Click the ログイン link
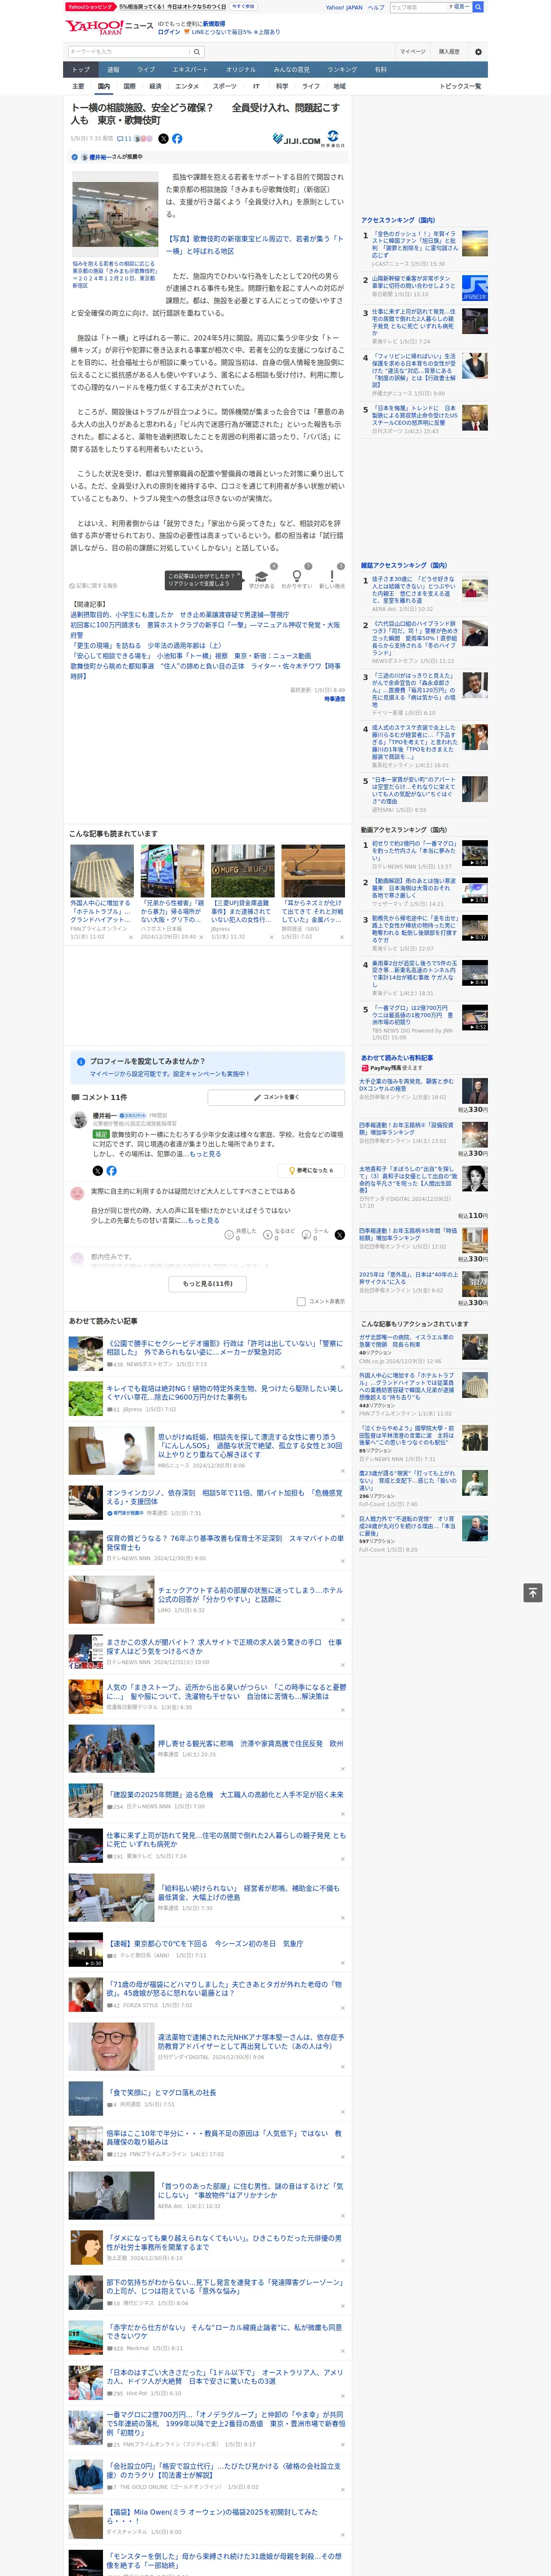551x2576 pixels. tap(169, 32)
